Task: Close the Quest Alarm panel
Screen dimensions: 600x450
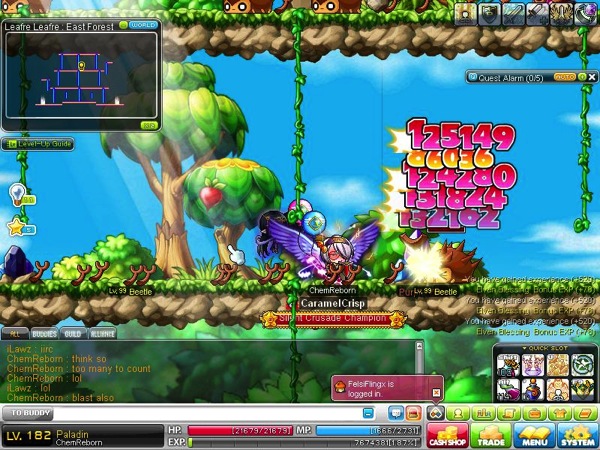Action: tap(592, 77)
